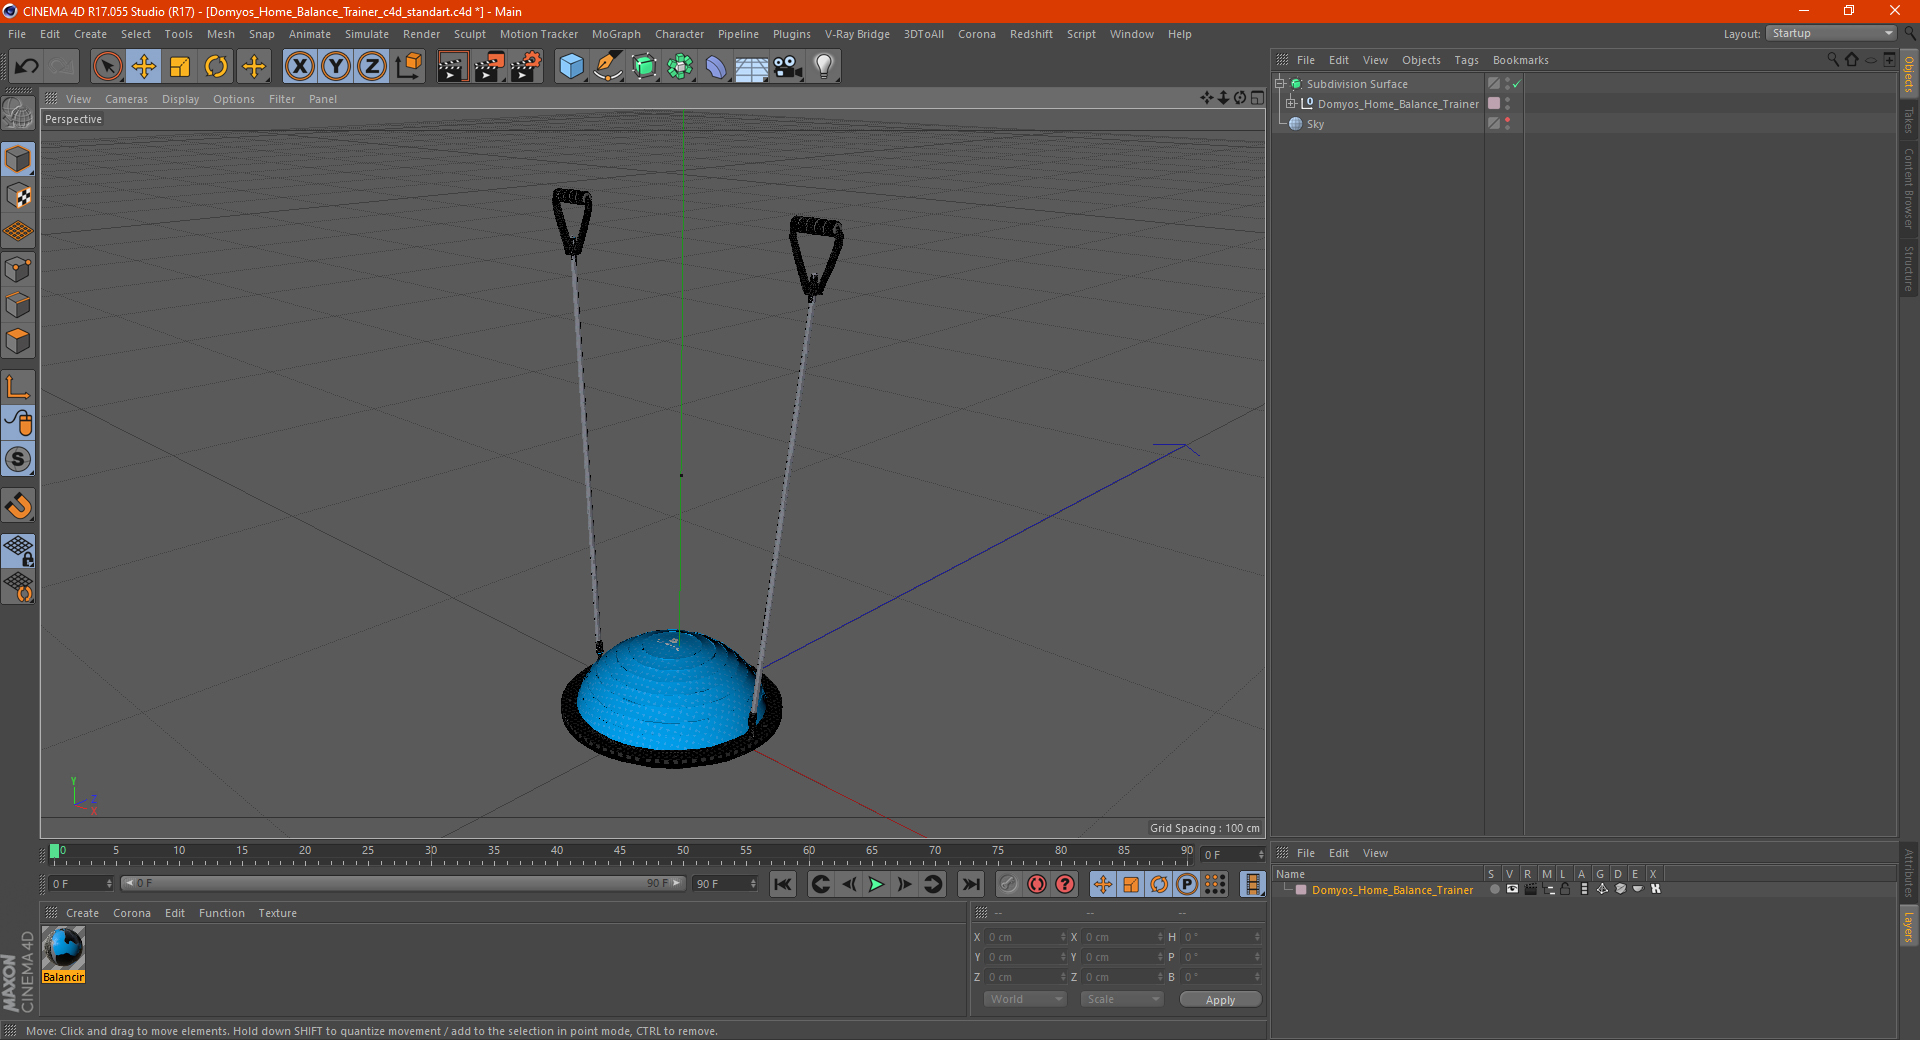1920x1040 pixels.
Task: Click the Position X coordinate field
Action: (1025, 937)
